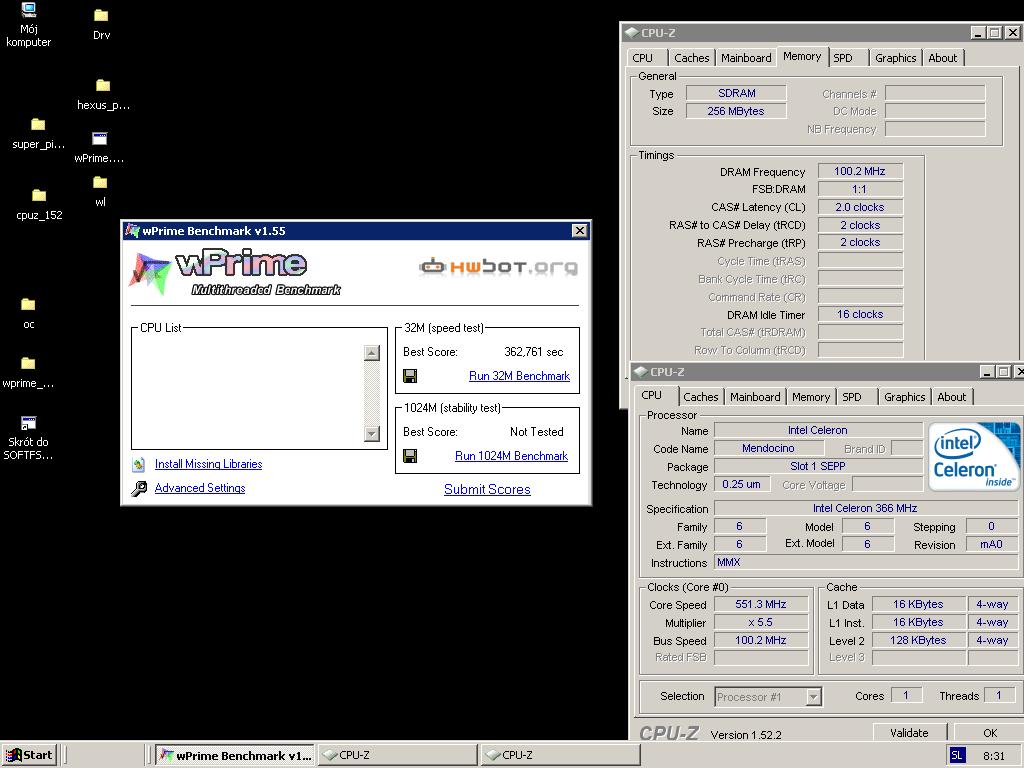Switch to Caches tab in upper CPU-Z

(x=691, y=57)
